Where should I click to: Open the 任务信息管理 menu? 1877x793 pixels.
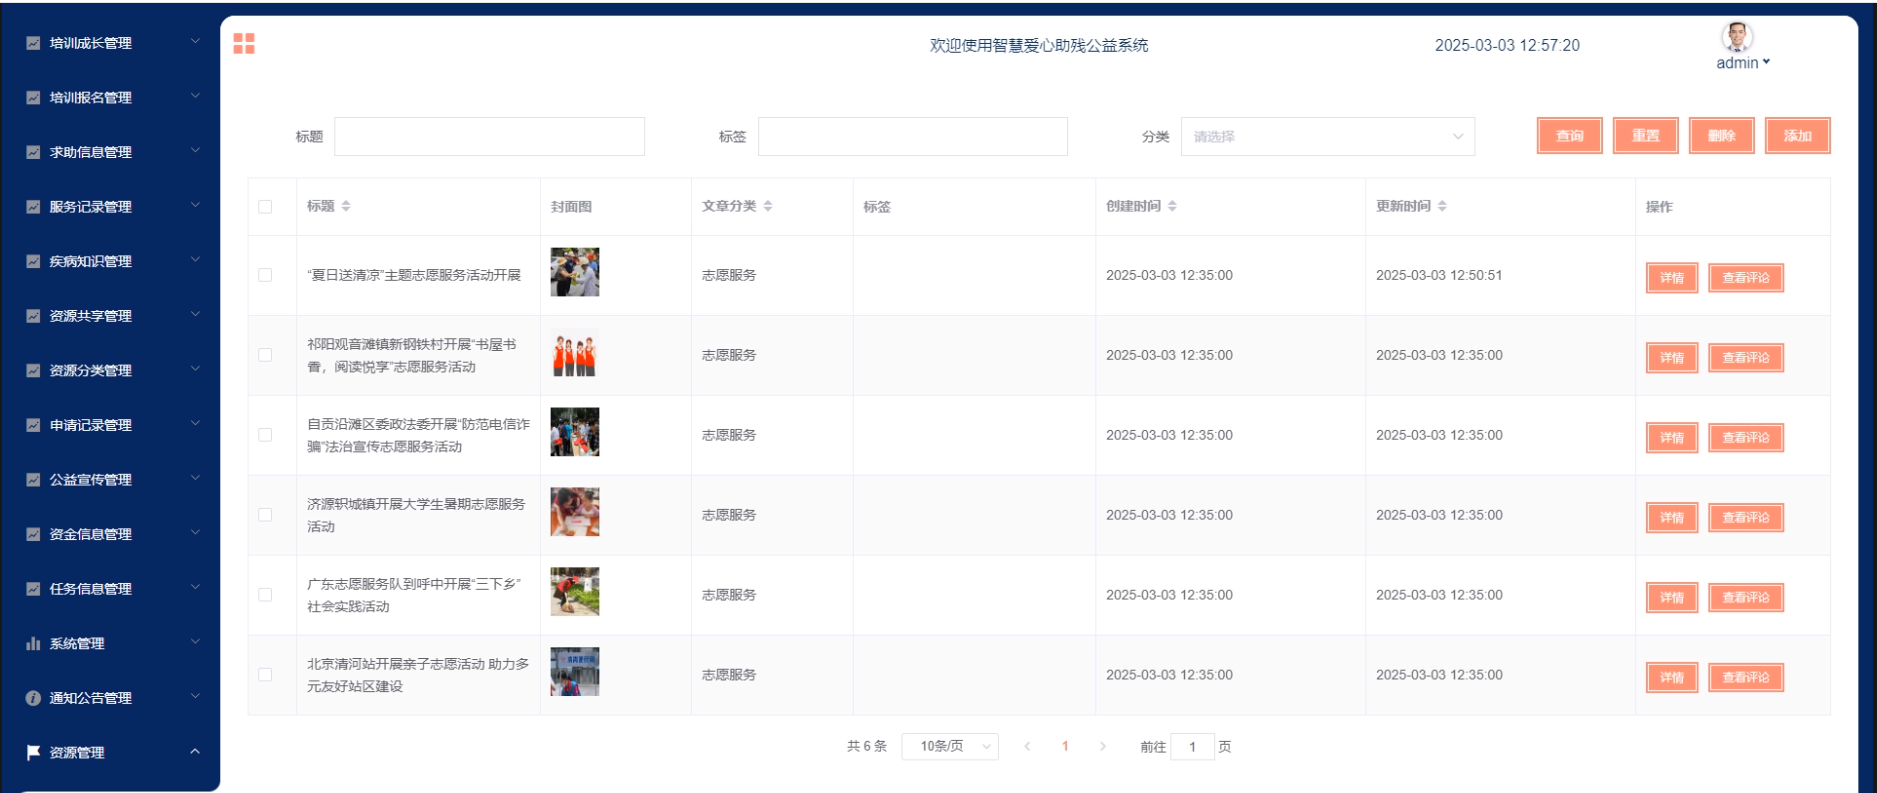click(x=110, y=589)
